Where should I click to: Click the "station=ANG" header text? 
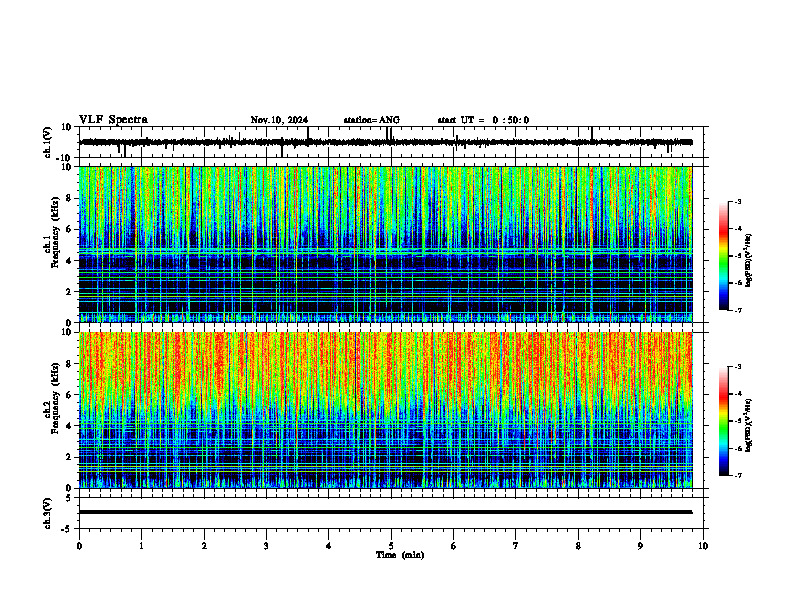pos(372,120)
